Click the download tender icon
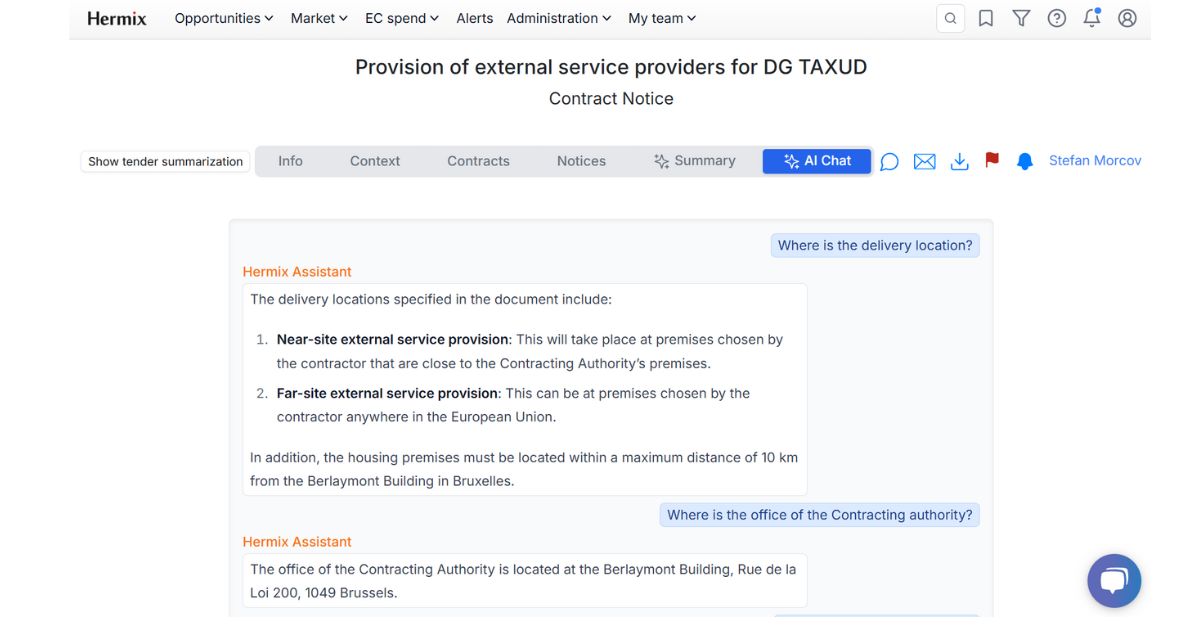The height and width of the screenshot is (628, 1200). click(x=959, y=161)
